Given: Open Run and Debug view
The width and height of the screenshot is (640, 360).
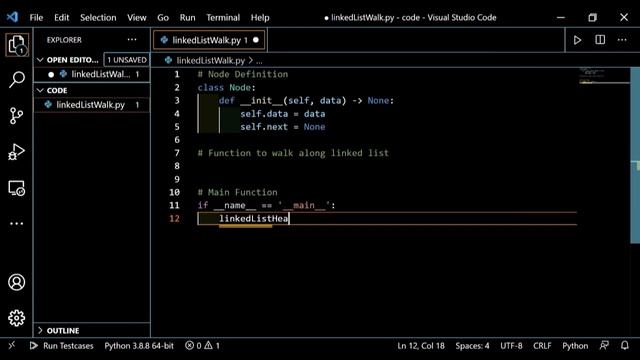Looking at the screenshot, I should point(17,152).
